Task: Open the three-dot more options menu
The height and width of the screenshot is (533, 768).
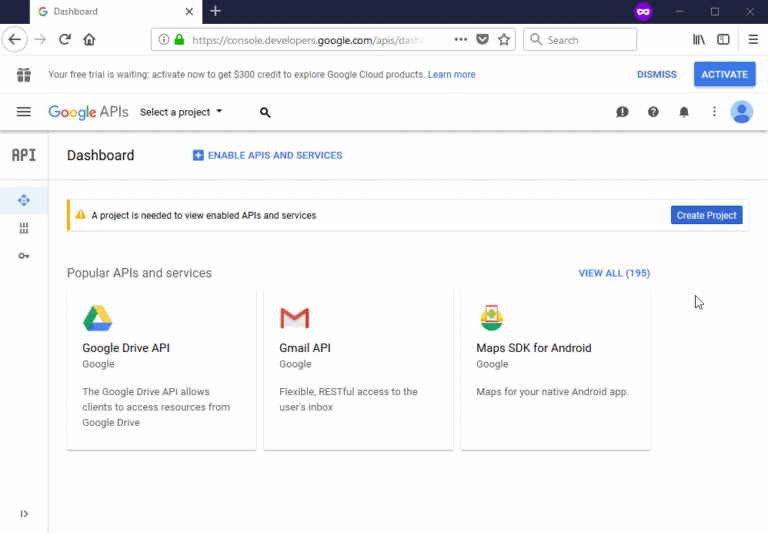Action: coord(714,112)
